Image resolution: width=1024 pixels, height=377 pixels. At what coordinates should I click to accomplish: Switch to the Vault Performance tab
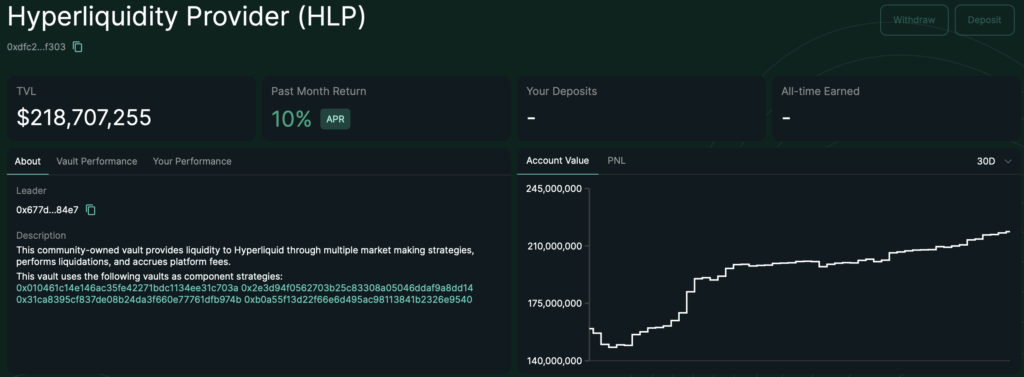97,161
